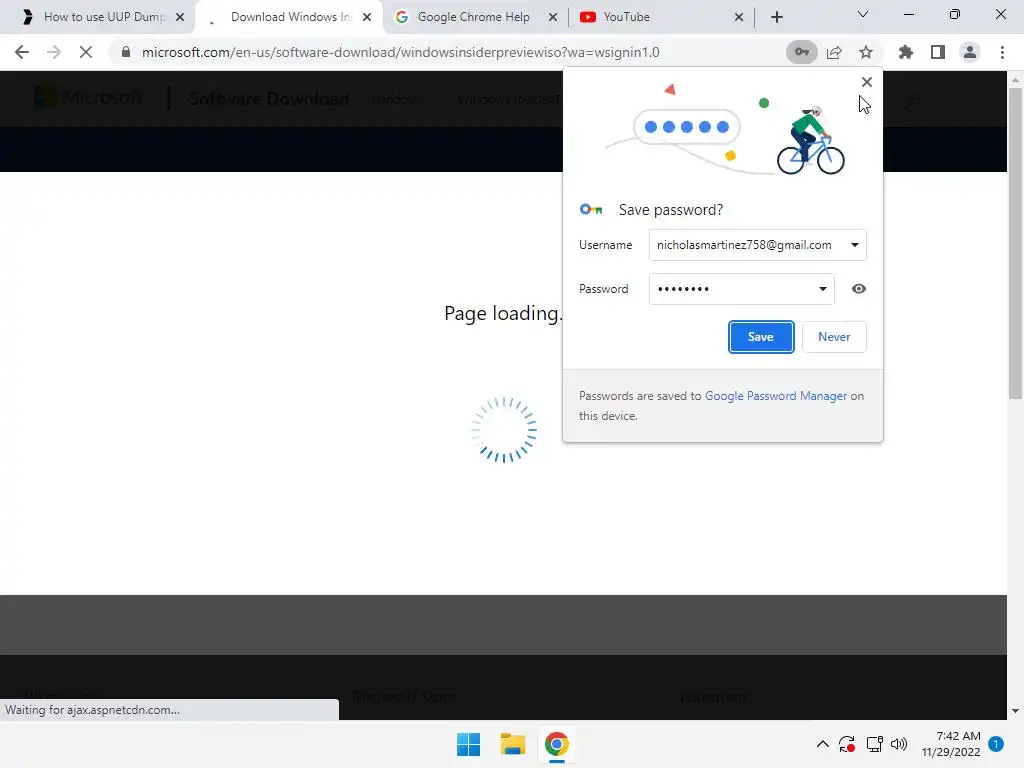1024x768 pixels.
Task: Click the key password icon in address bar
Action: tap(801, 52)
